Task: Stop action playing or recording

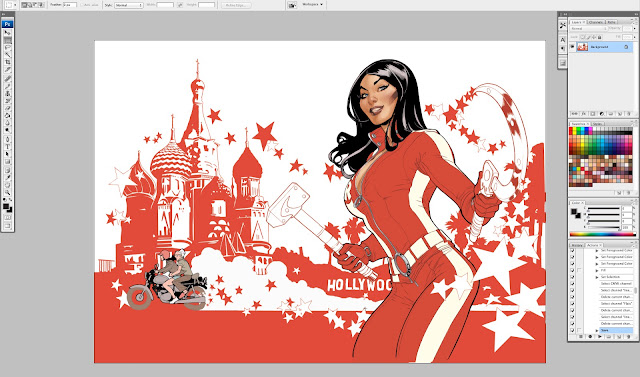Action: (x=581, y=337)
